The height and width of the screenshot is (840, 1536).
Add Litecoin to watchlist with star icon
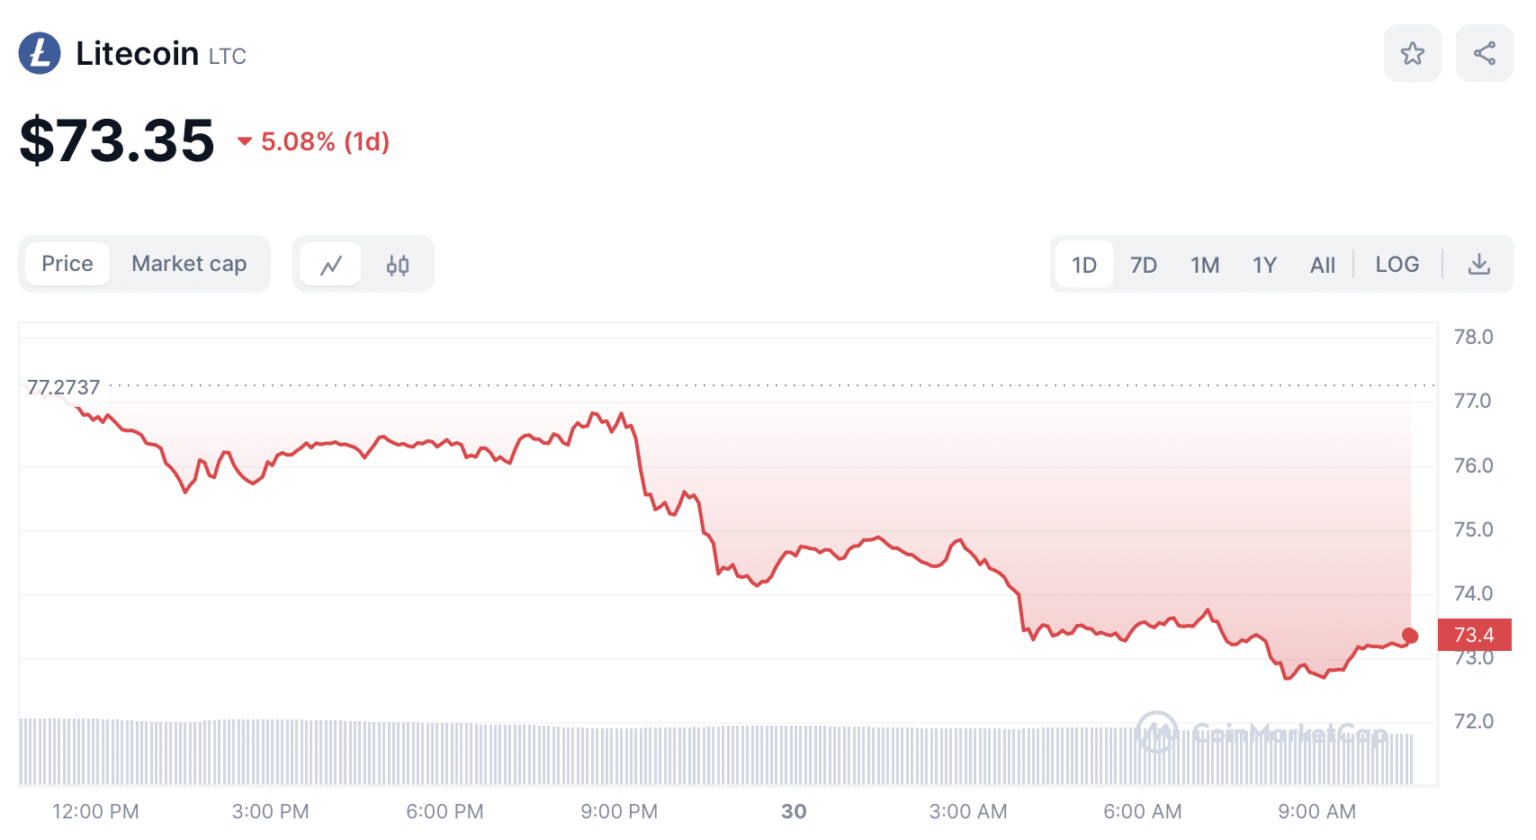click(1412, 53)
